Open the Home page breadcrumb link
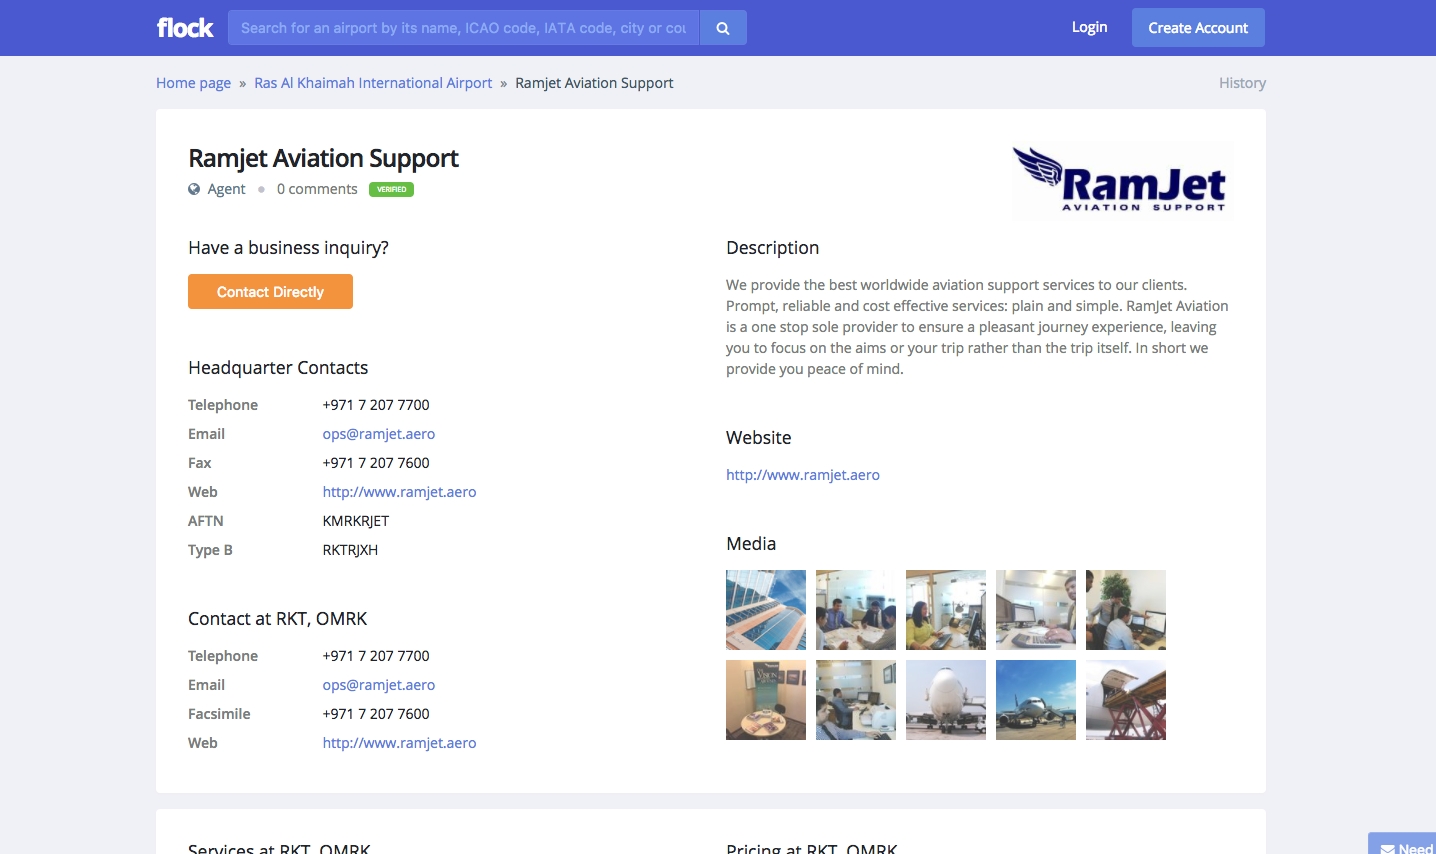This screenshot has height=854, width=1436. click(193, 83)
